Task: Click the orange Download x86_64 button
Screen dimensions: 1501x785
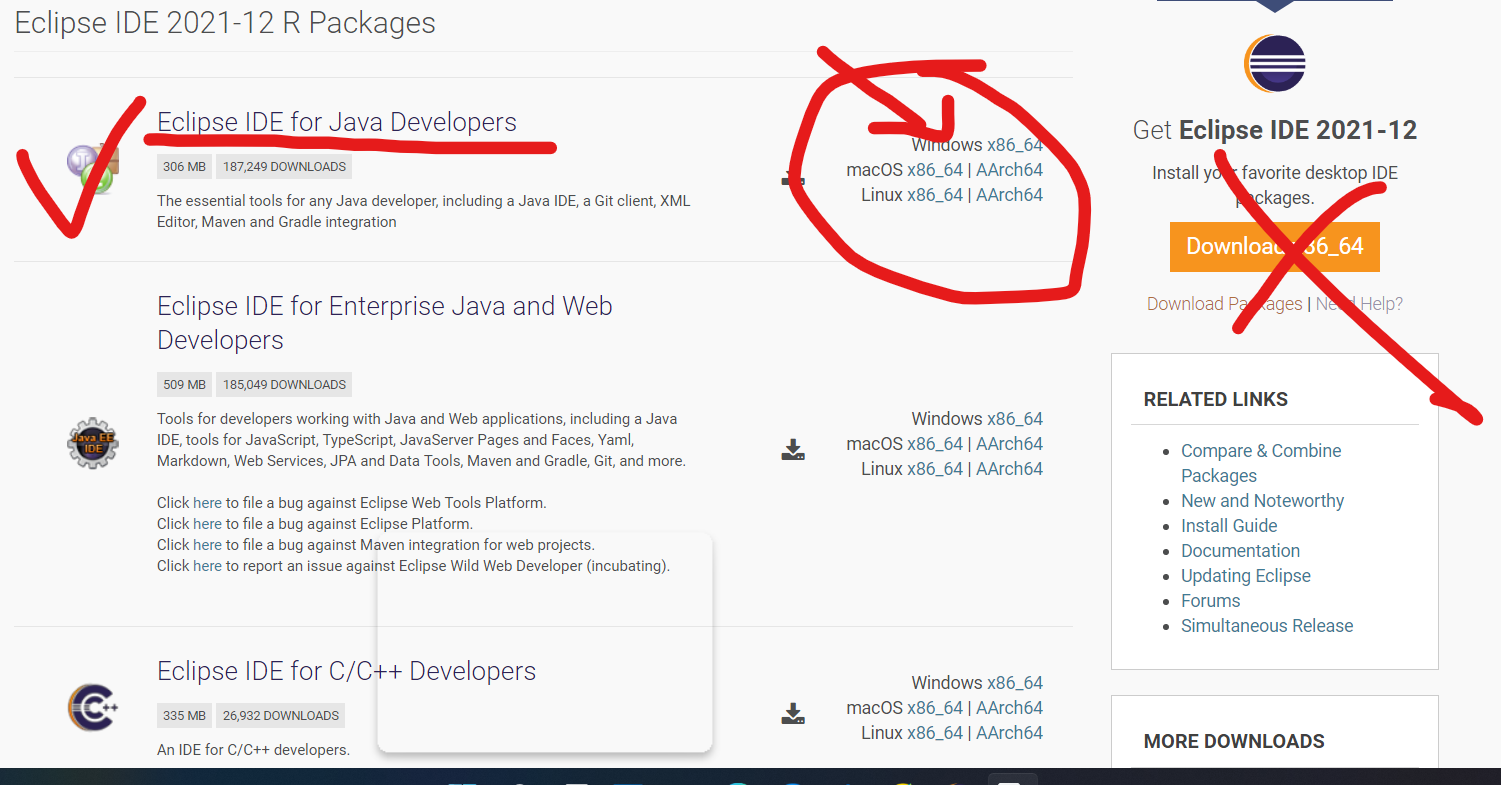Action: point(1275,247)
